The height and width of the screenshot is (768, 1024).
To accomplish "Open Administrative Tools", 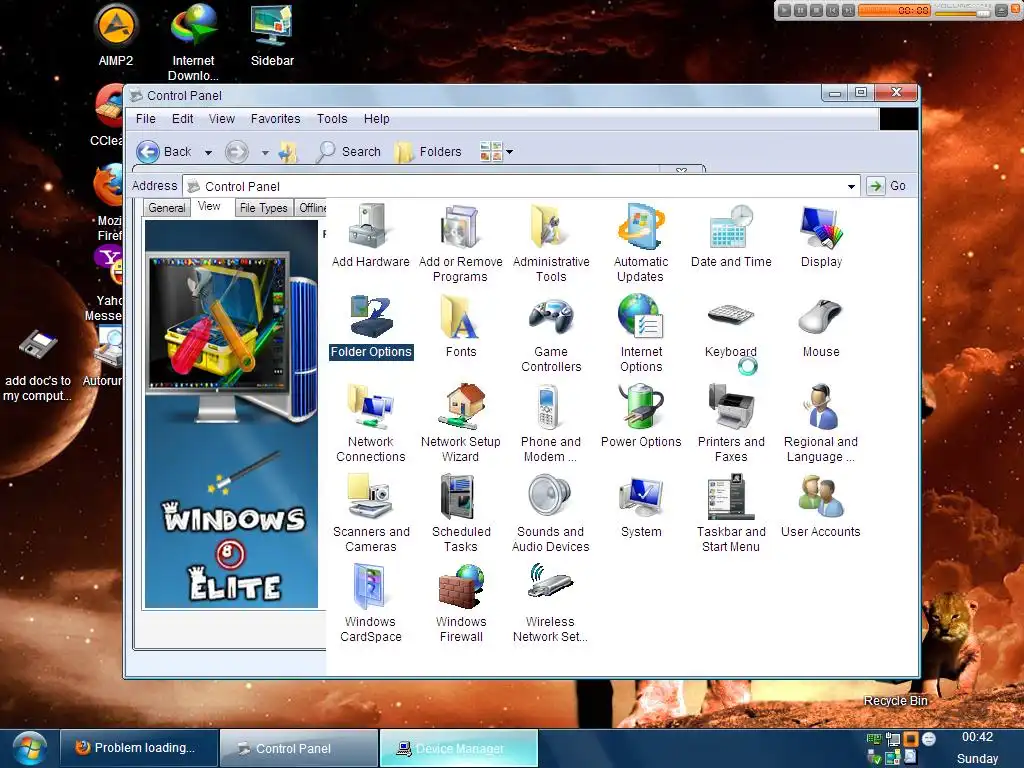I will tap(551, 243).
